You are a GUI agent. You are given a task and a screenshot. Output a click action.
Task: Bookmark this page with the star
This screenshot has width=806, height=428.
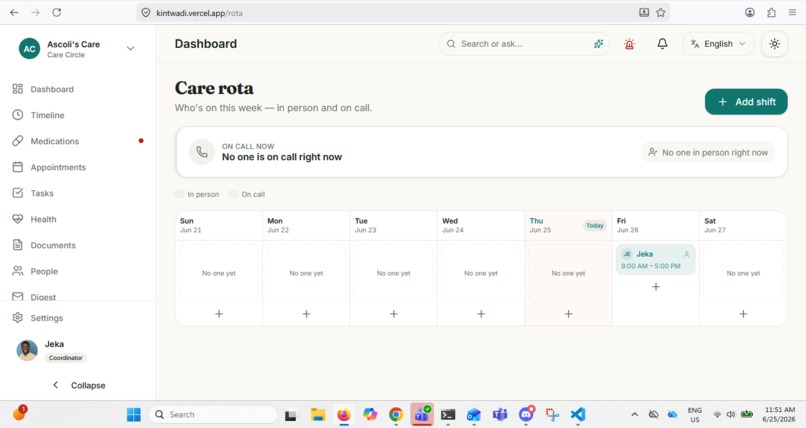point(661,13)
